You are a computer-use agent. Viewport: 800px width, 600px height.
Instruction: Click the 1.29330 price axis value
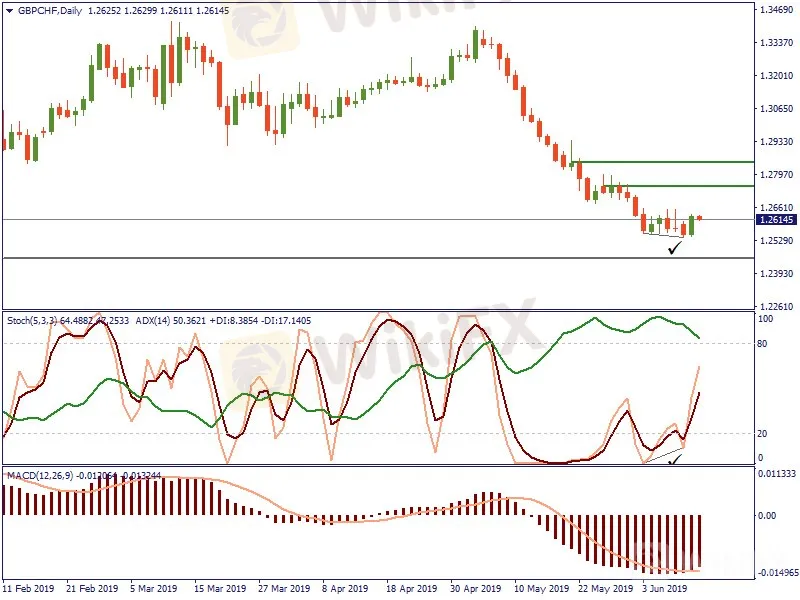coord(777,141)
